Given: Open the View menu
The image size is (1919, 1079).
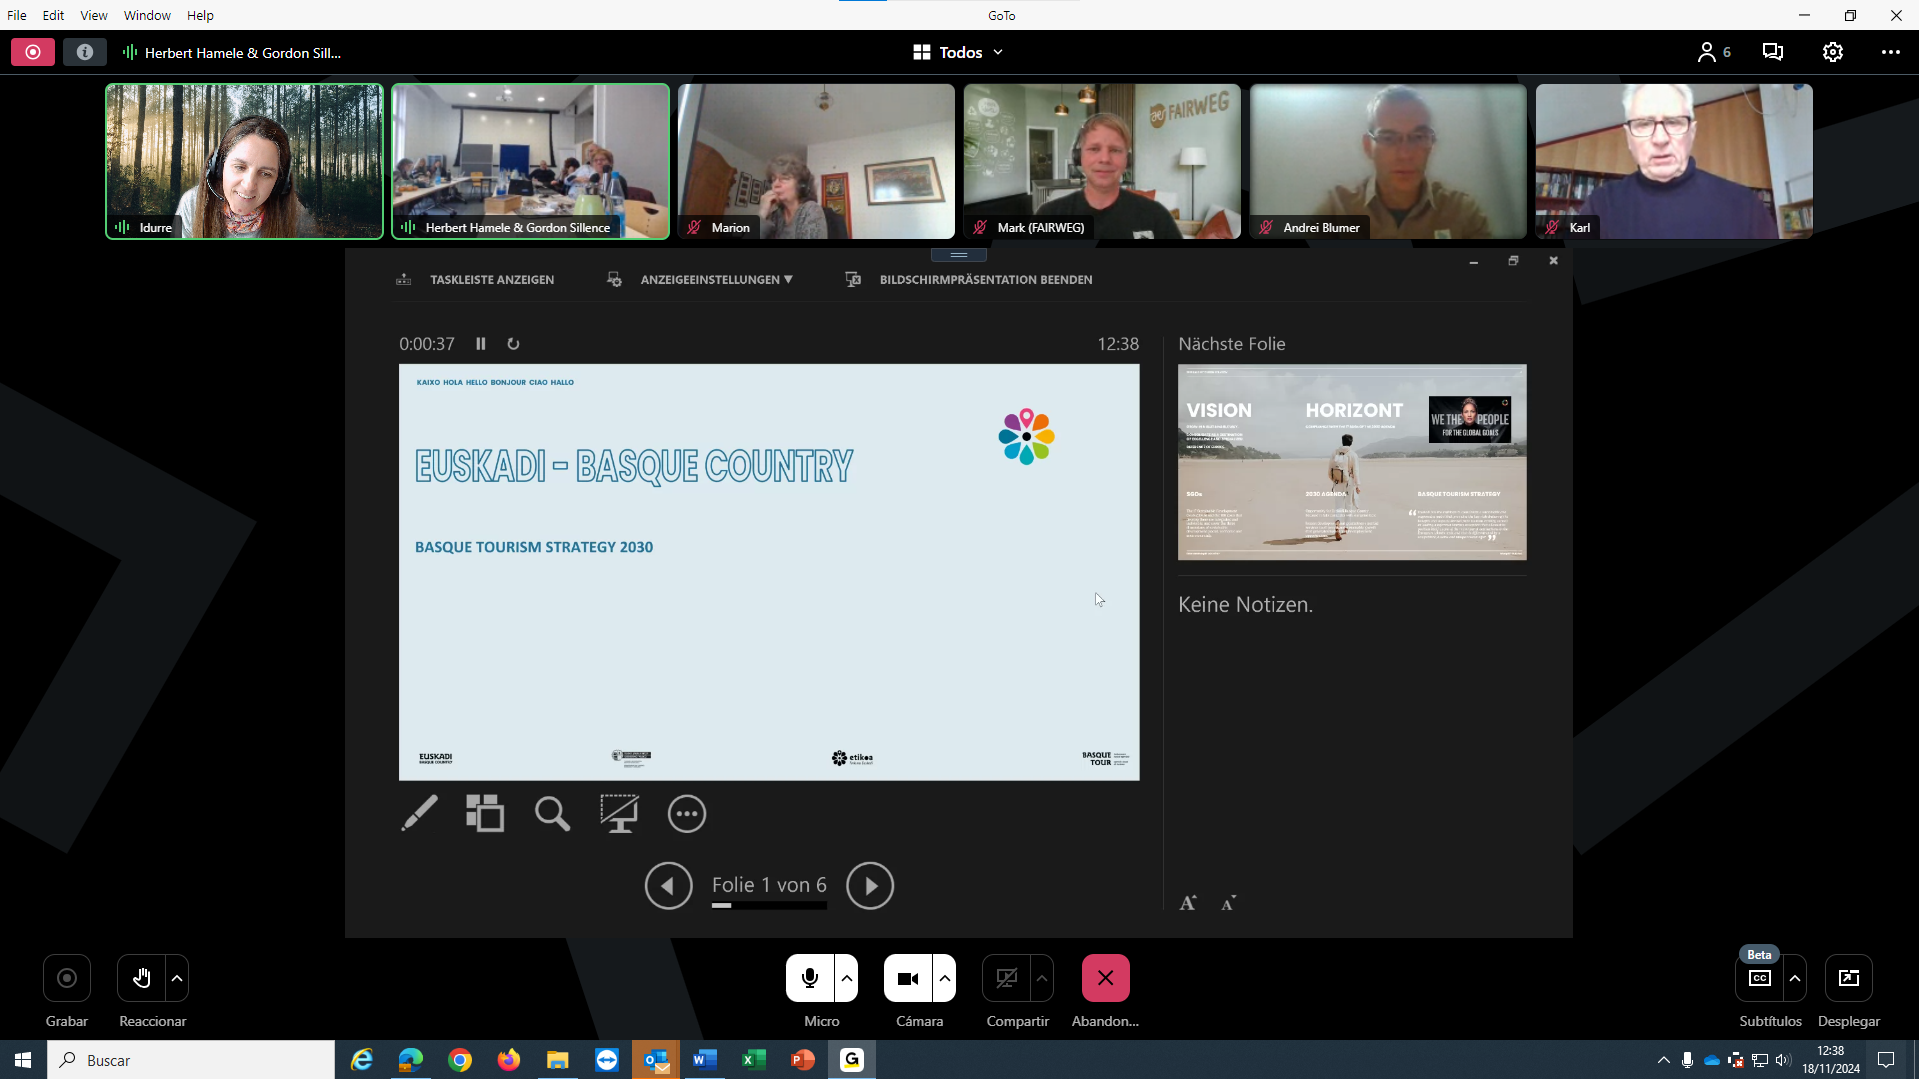Looking at the screenshot, I should click(94, 15).
